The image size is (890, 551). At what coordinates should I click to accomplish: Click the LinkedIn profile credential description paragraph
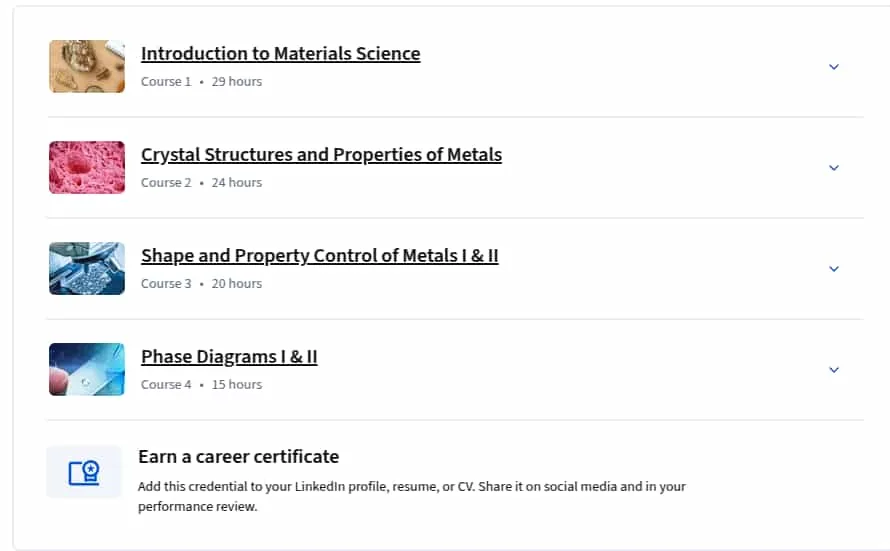(x=412, y=497)
